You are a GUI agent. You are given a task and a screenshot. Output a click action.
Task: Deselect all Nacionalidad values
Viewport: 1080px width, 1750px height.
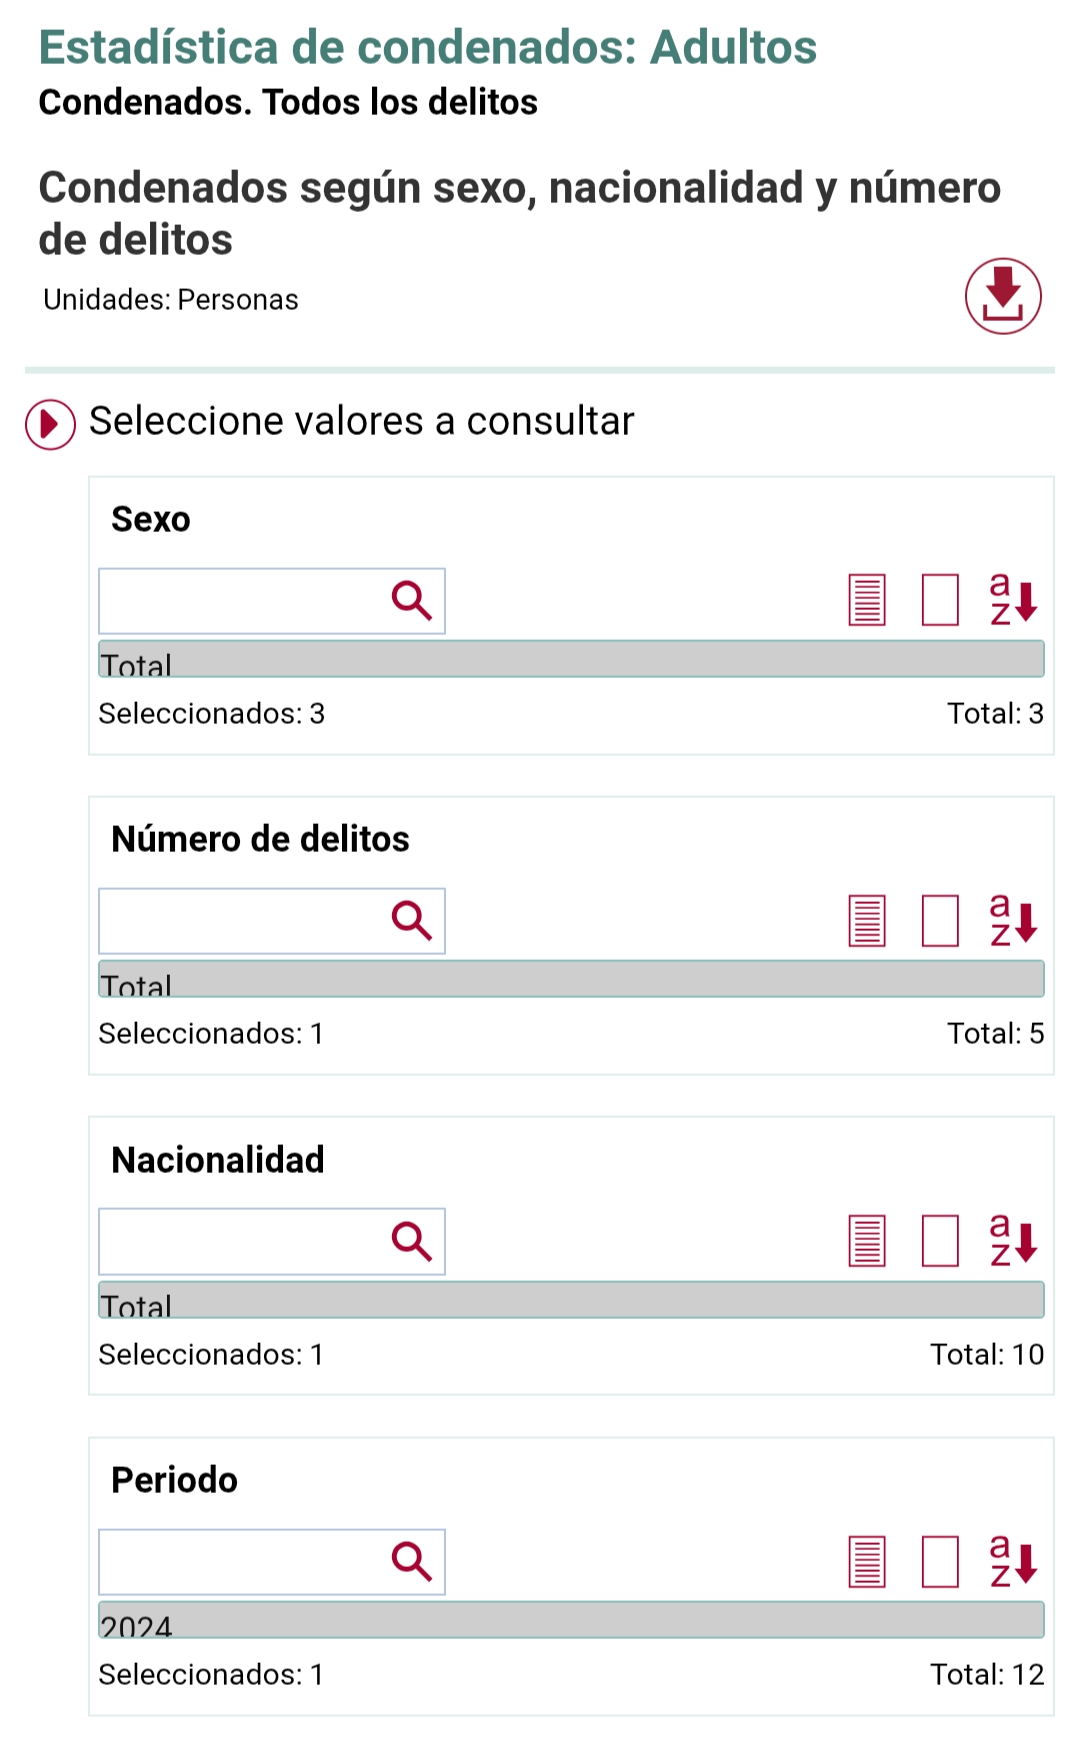pyautogui.click(x=939, y=1241)
